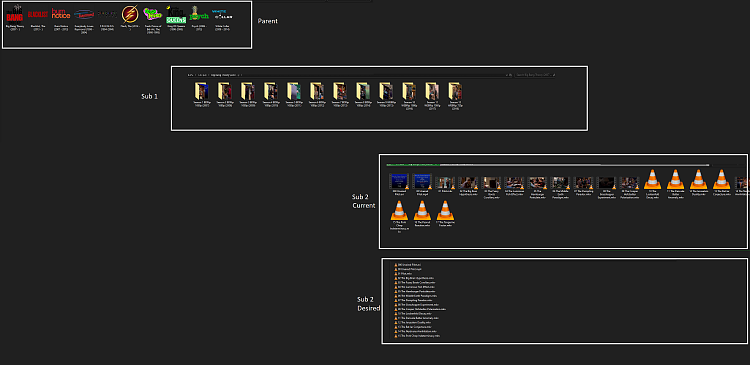Screen dimensions: 750x365
Task: Select the 05 Hamburger Postulate thumbnail
Action: tap(537, 188)
